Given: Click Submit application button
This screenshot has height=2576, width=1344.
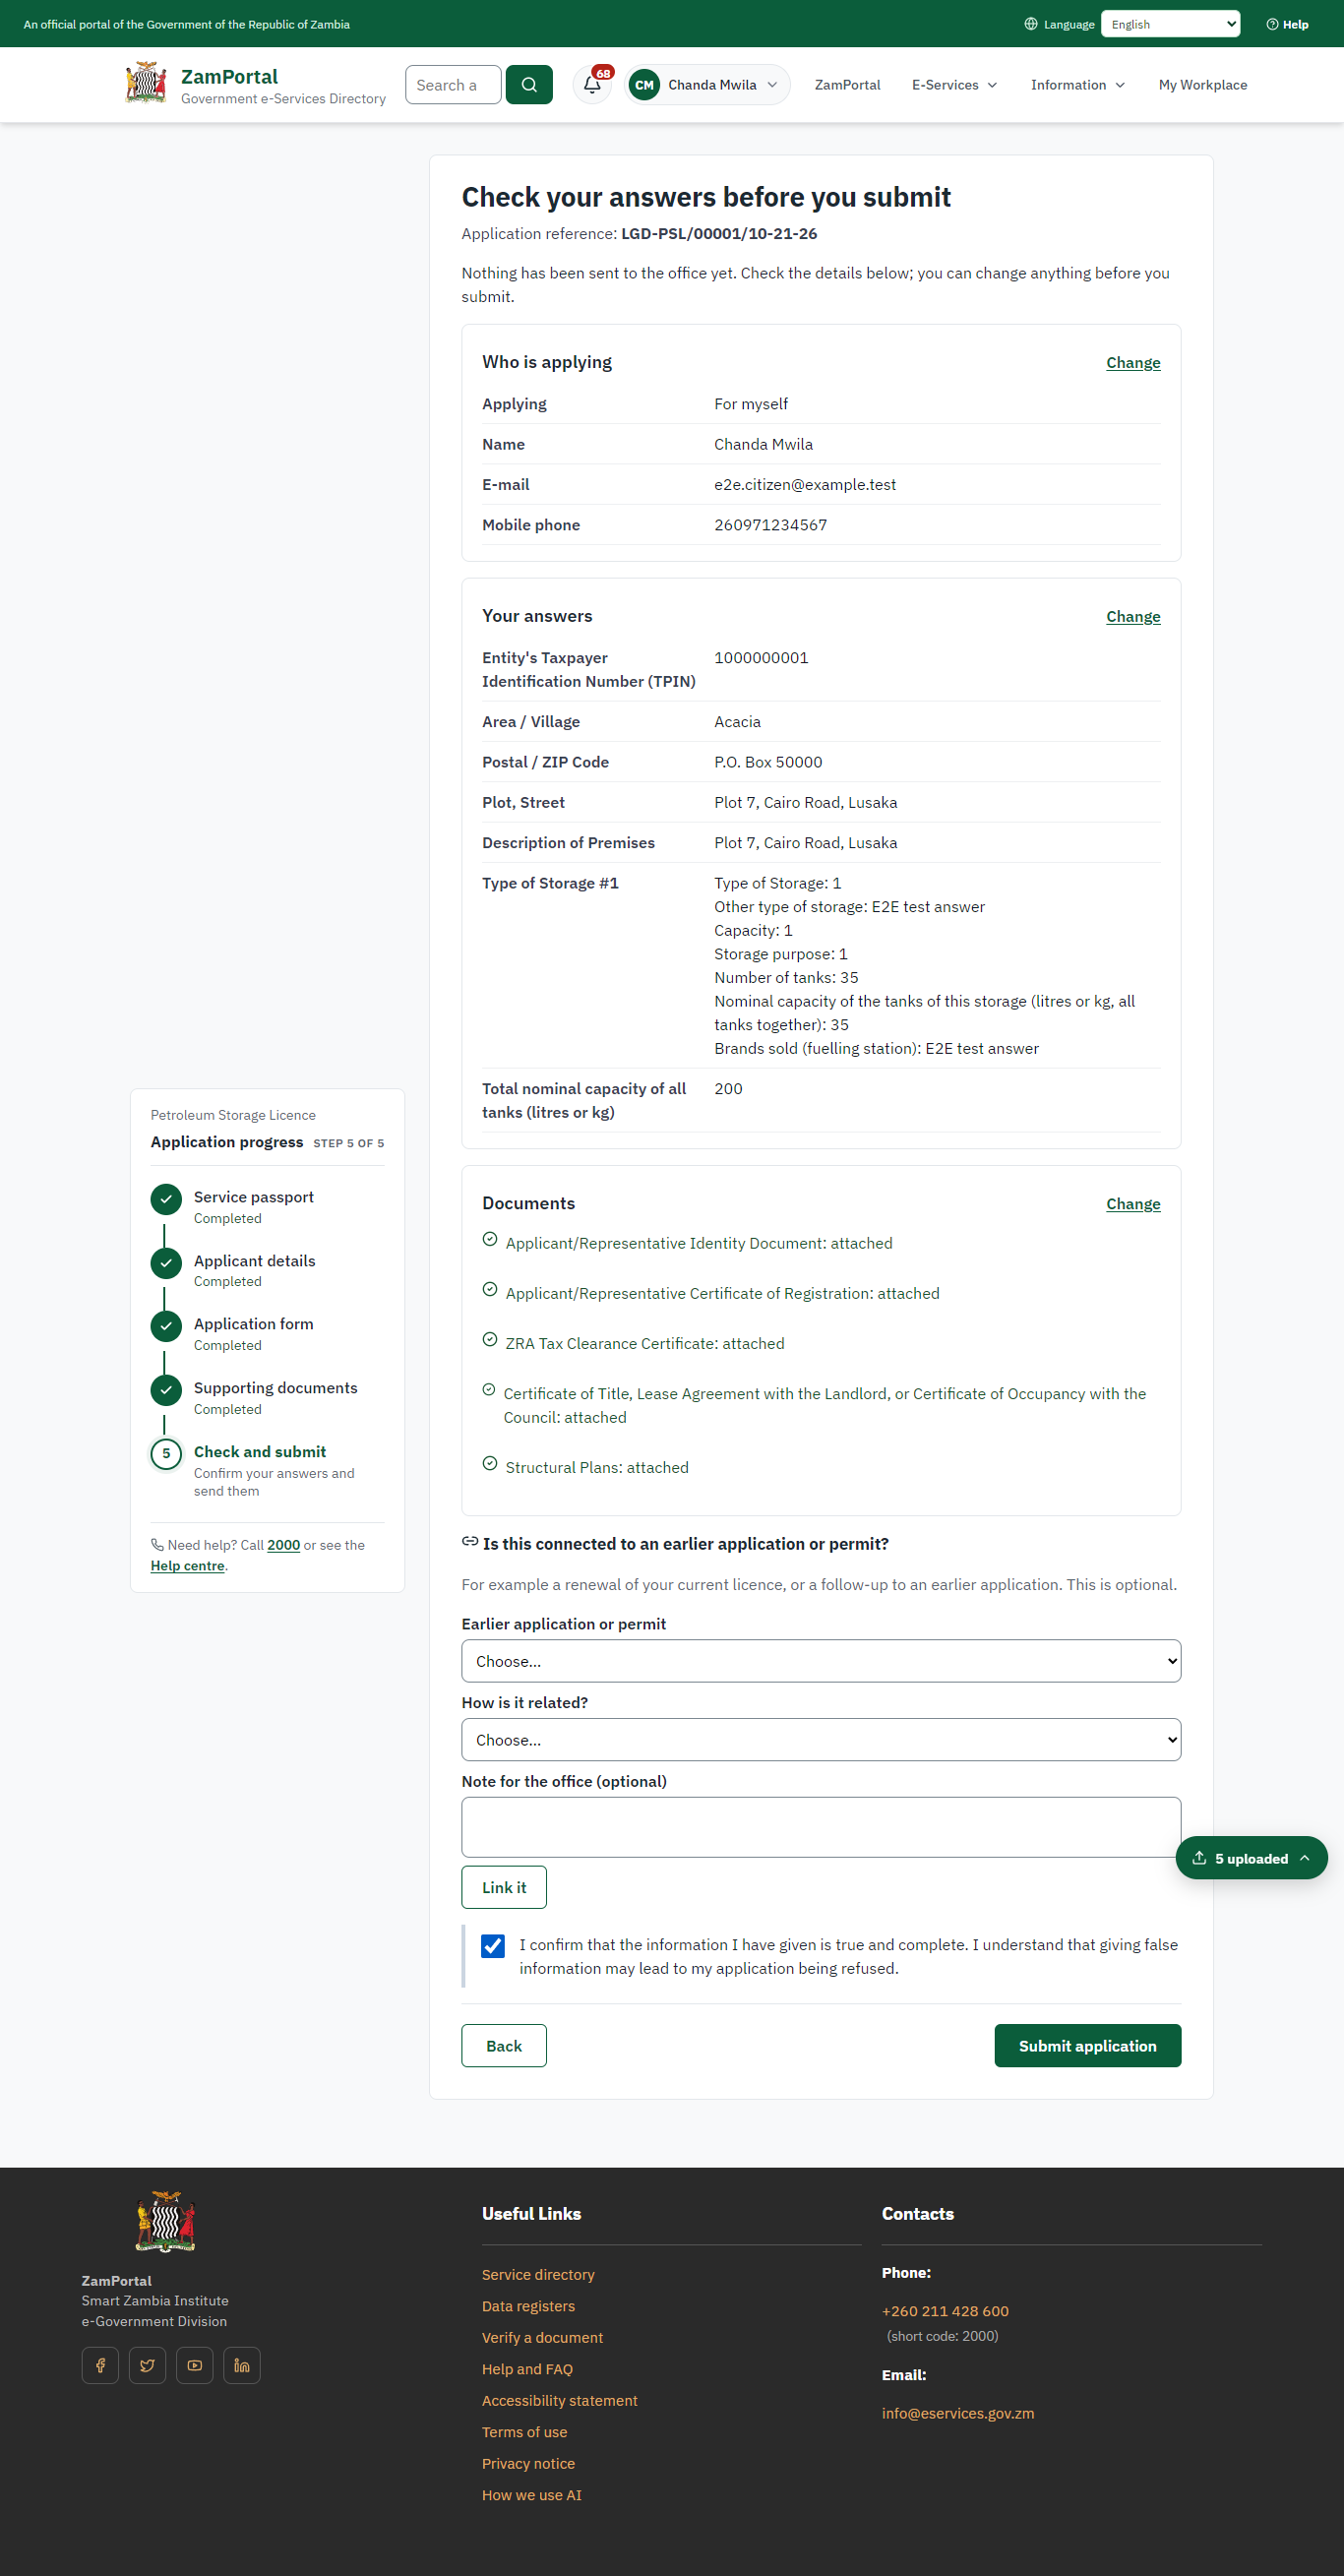Looking at the screenshot, I should pyautogui.click(x=1087, y=2046).
